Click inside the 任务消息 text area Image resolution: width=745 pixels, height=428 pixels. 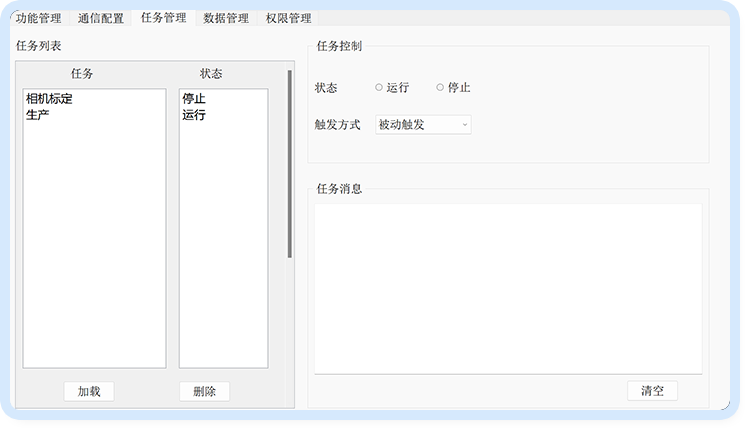[x=507, y=288]
